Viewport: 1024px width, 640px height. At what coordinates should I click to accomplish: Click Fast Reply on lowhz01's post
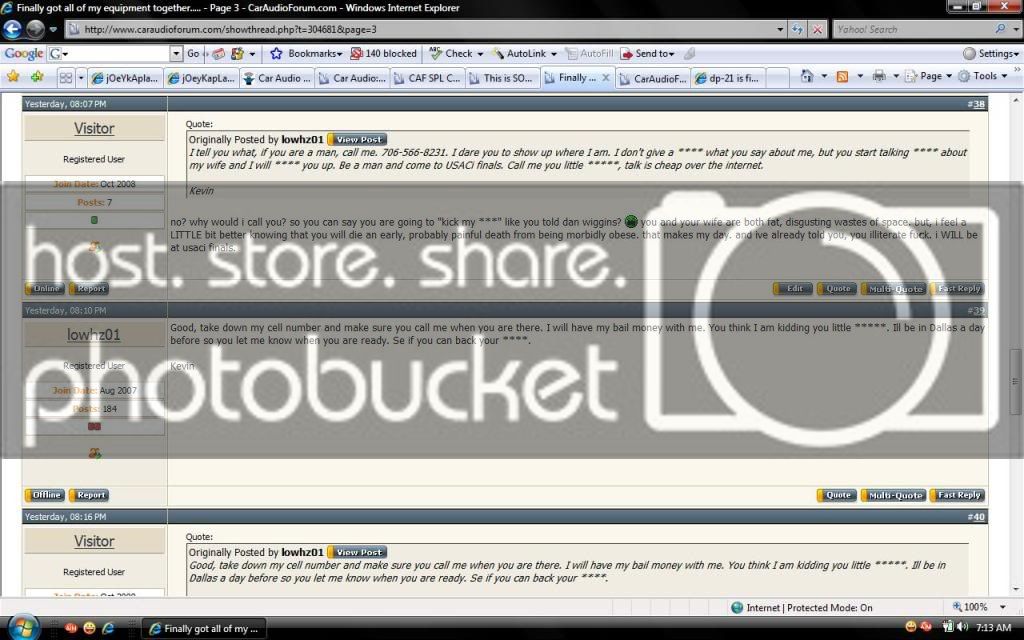[958, 495]
